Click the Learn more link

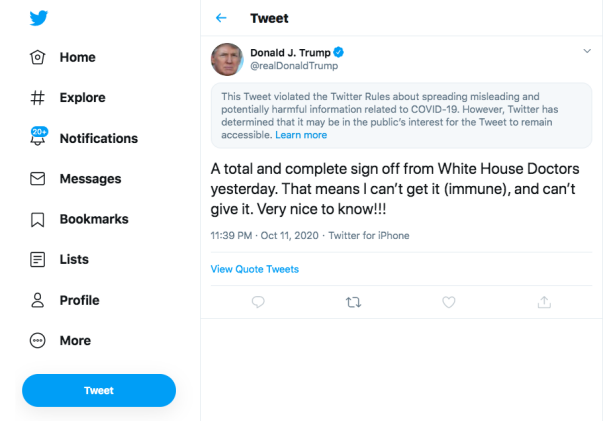[301, 135]
